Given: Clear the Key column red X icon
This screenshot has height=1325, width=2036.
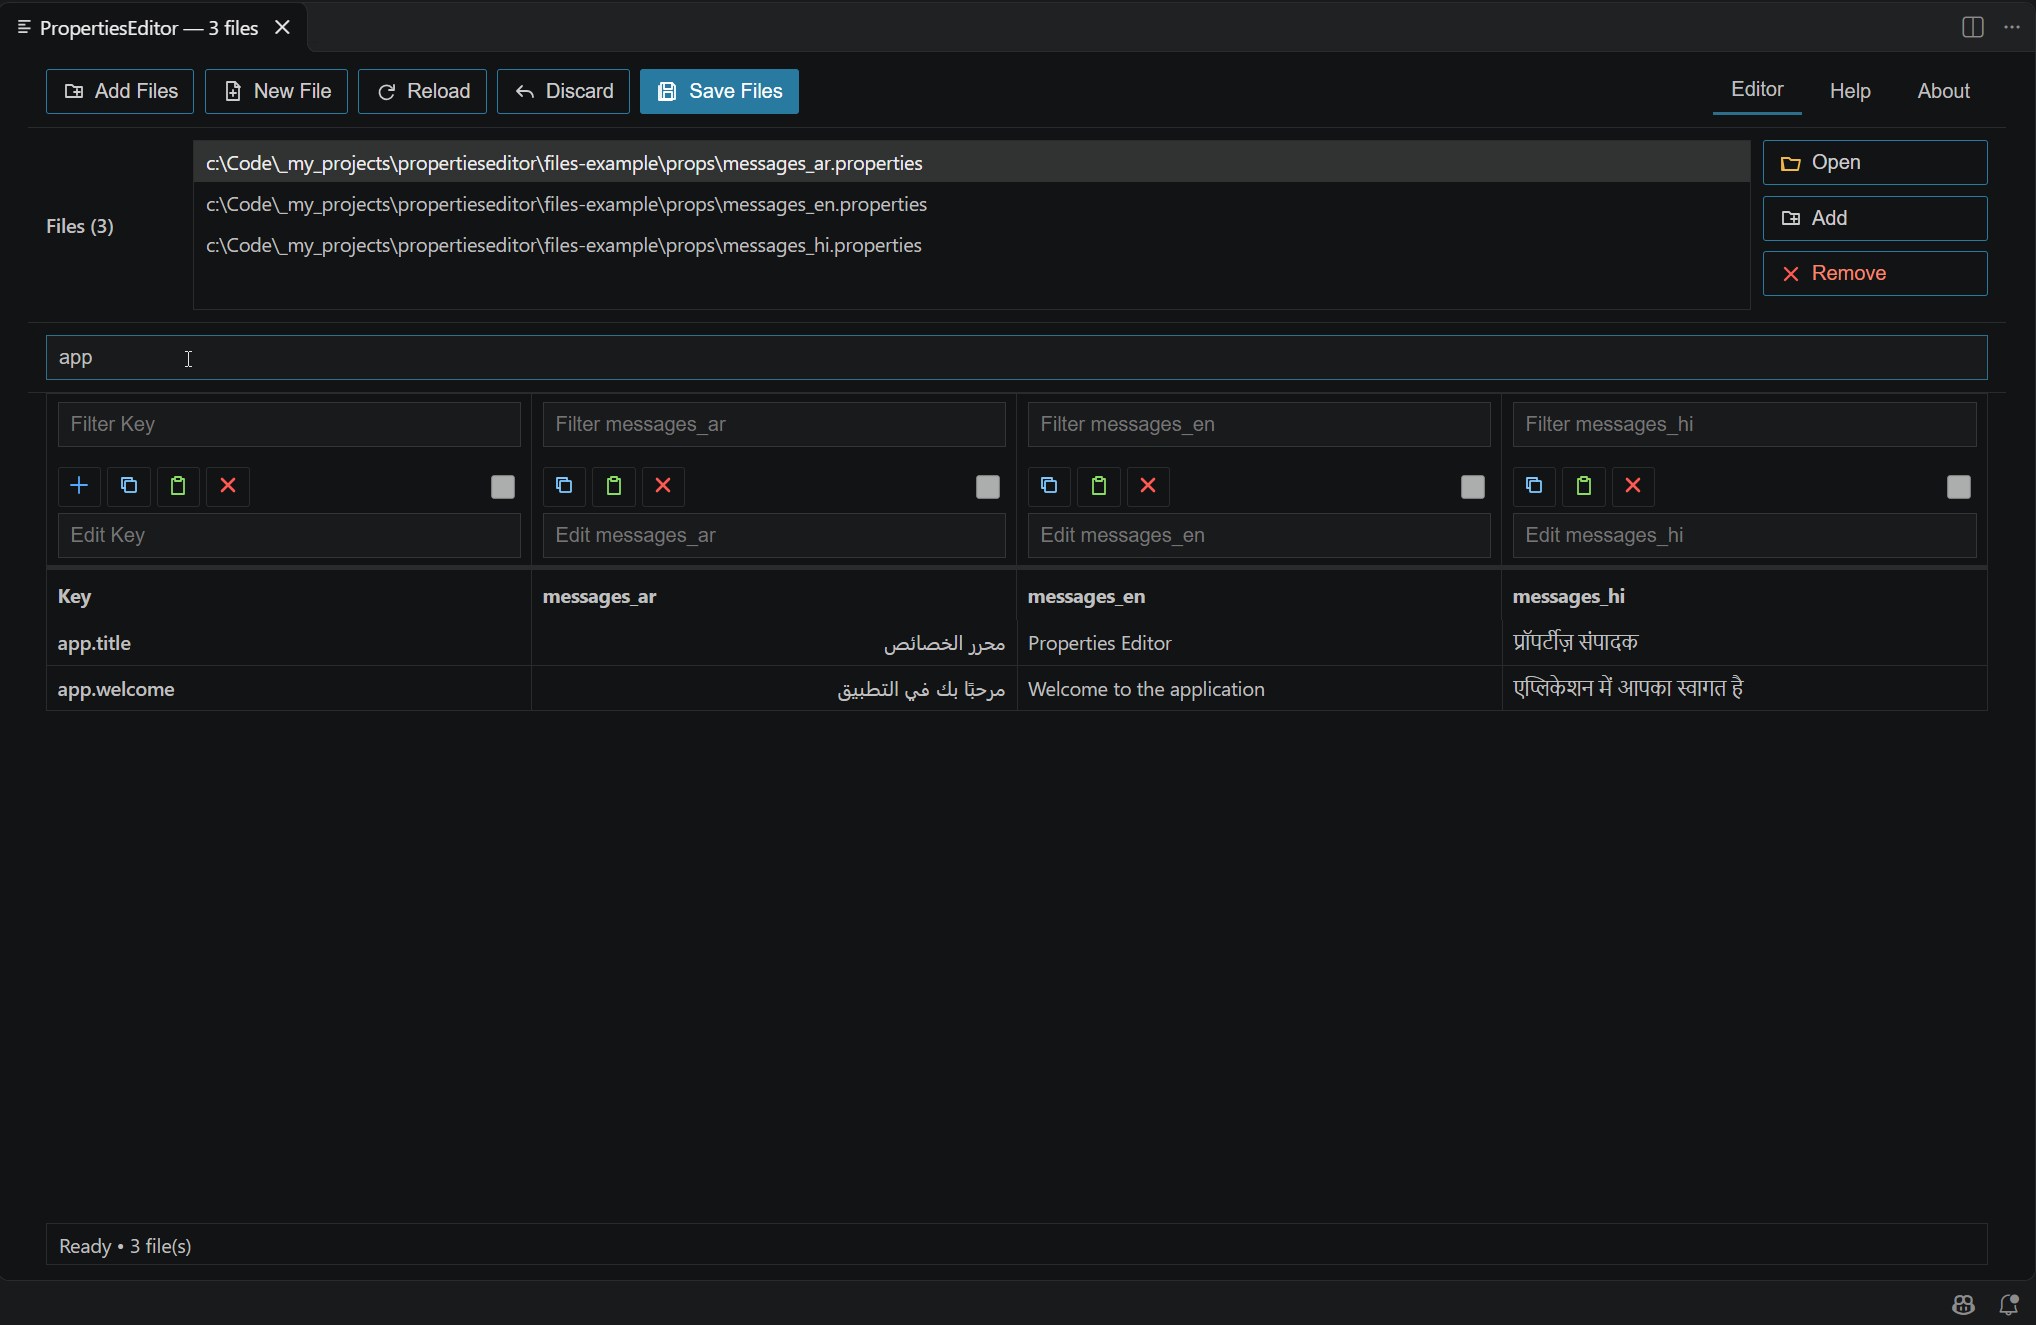Looking at the screenshot, I should (x=228, y=486).
